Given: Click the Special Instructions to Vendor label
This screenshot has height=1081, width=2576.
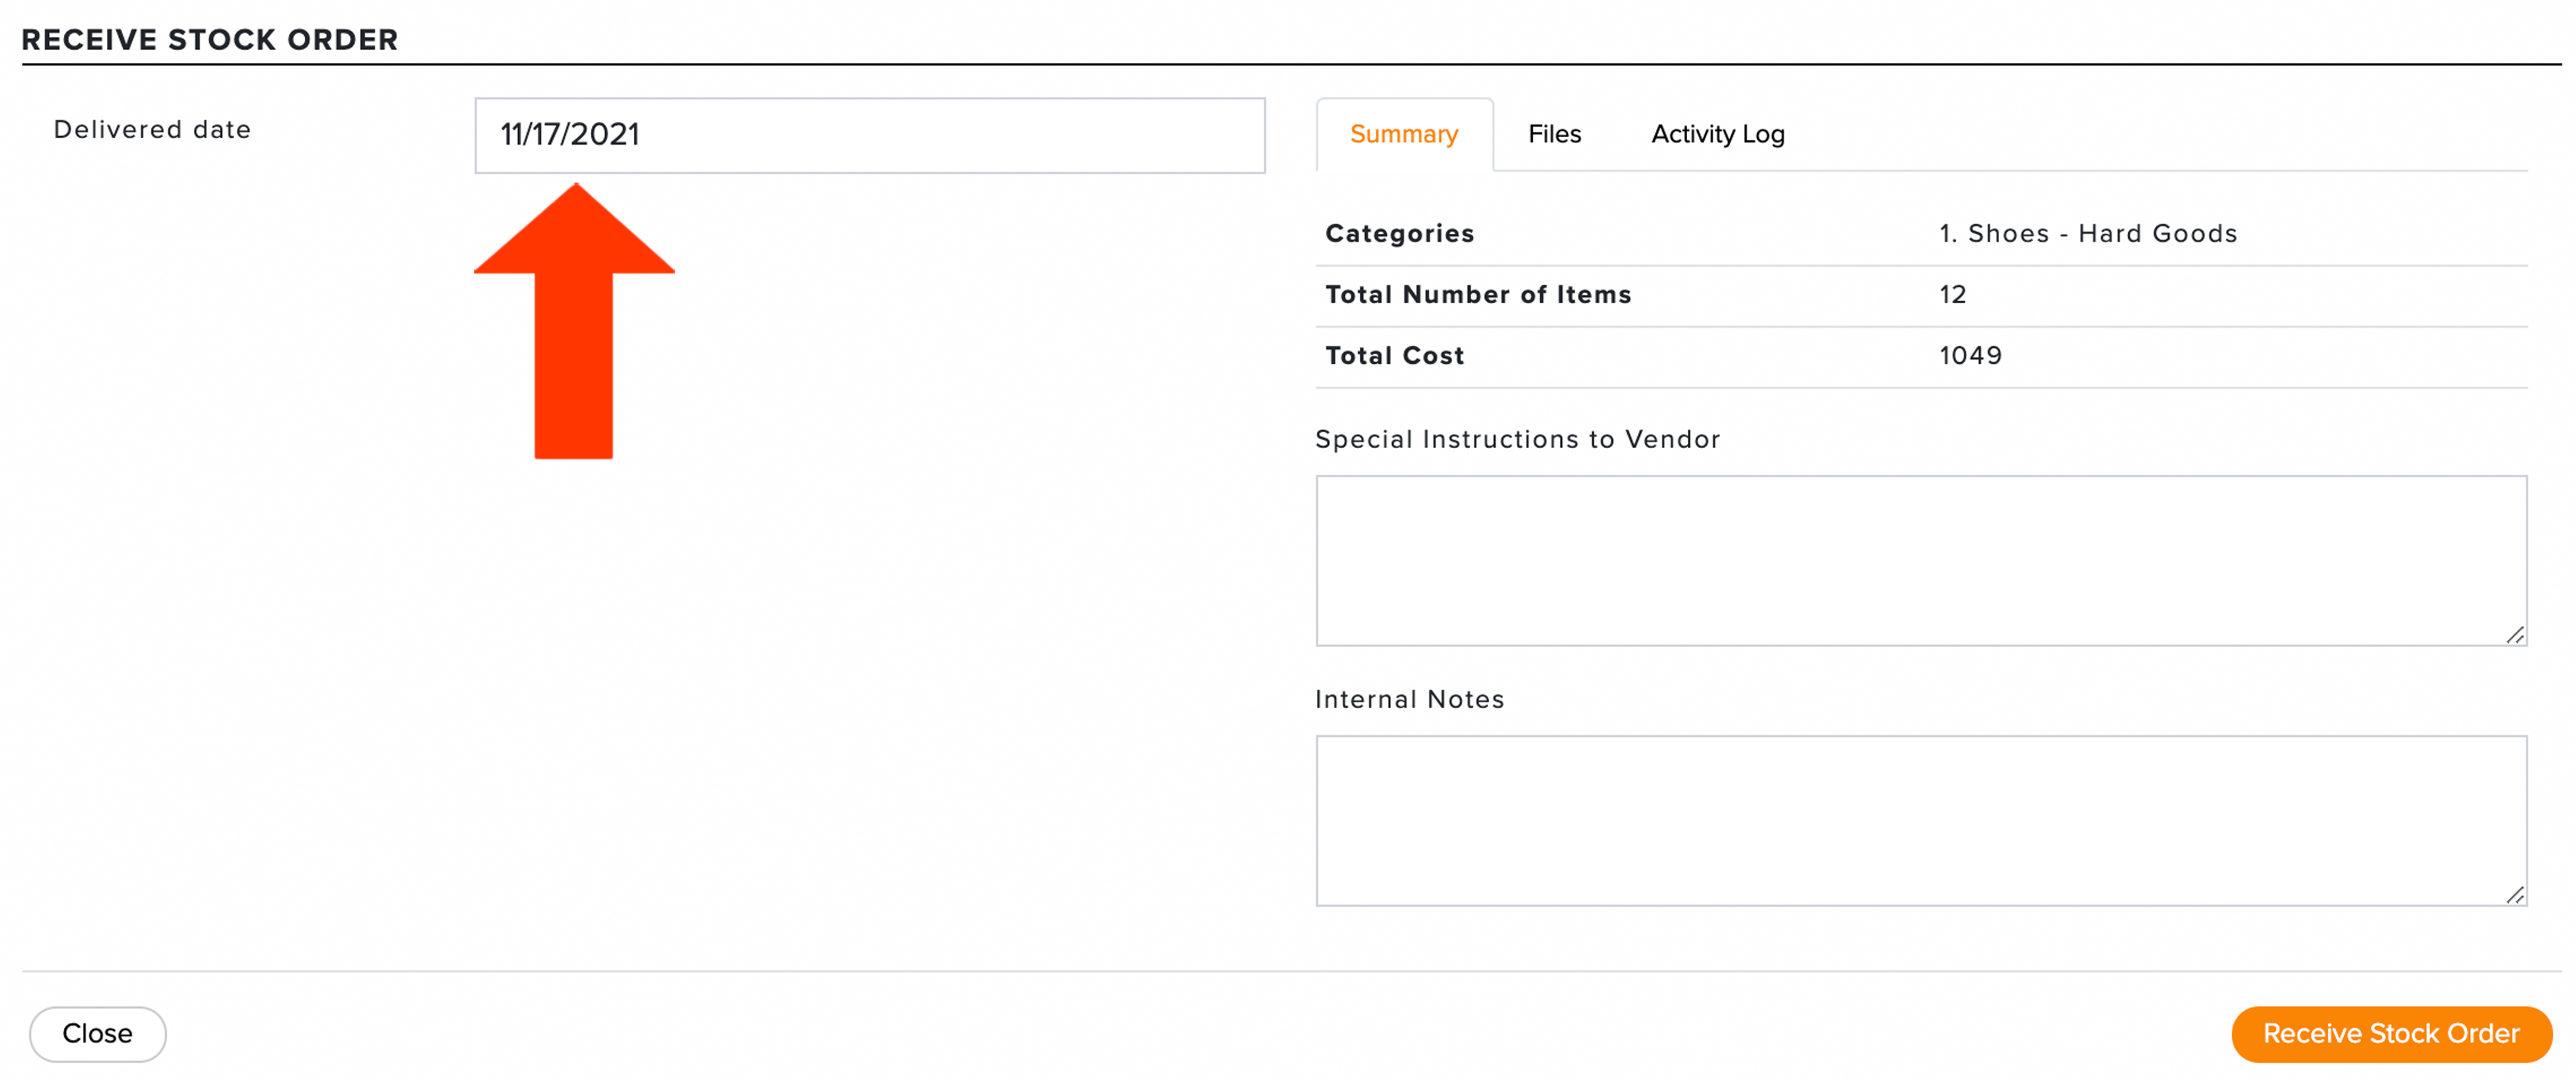Looking at the screenshot, I should (x=1517, y=439).
